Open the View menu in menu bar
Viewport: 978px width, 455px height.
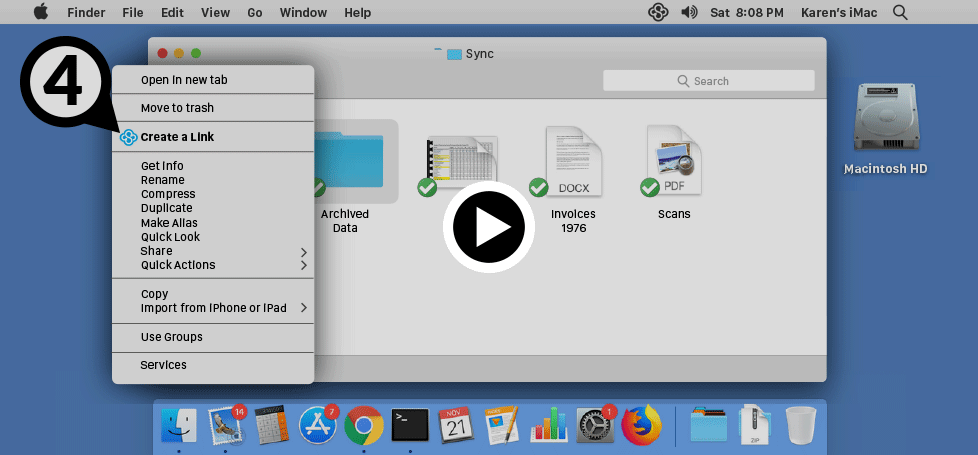tap(215, 13)
